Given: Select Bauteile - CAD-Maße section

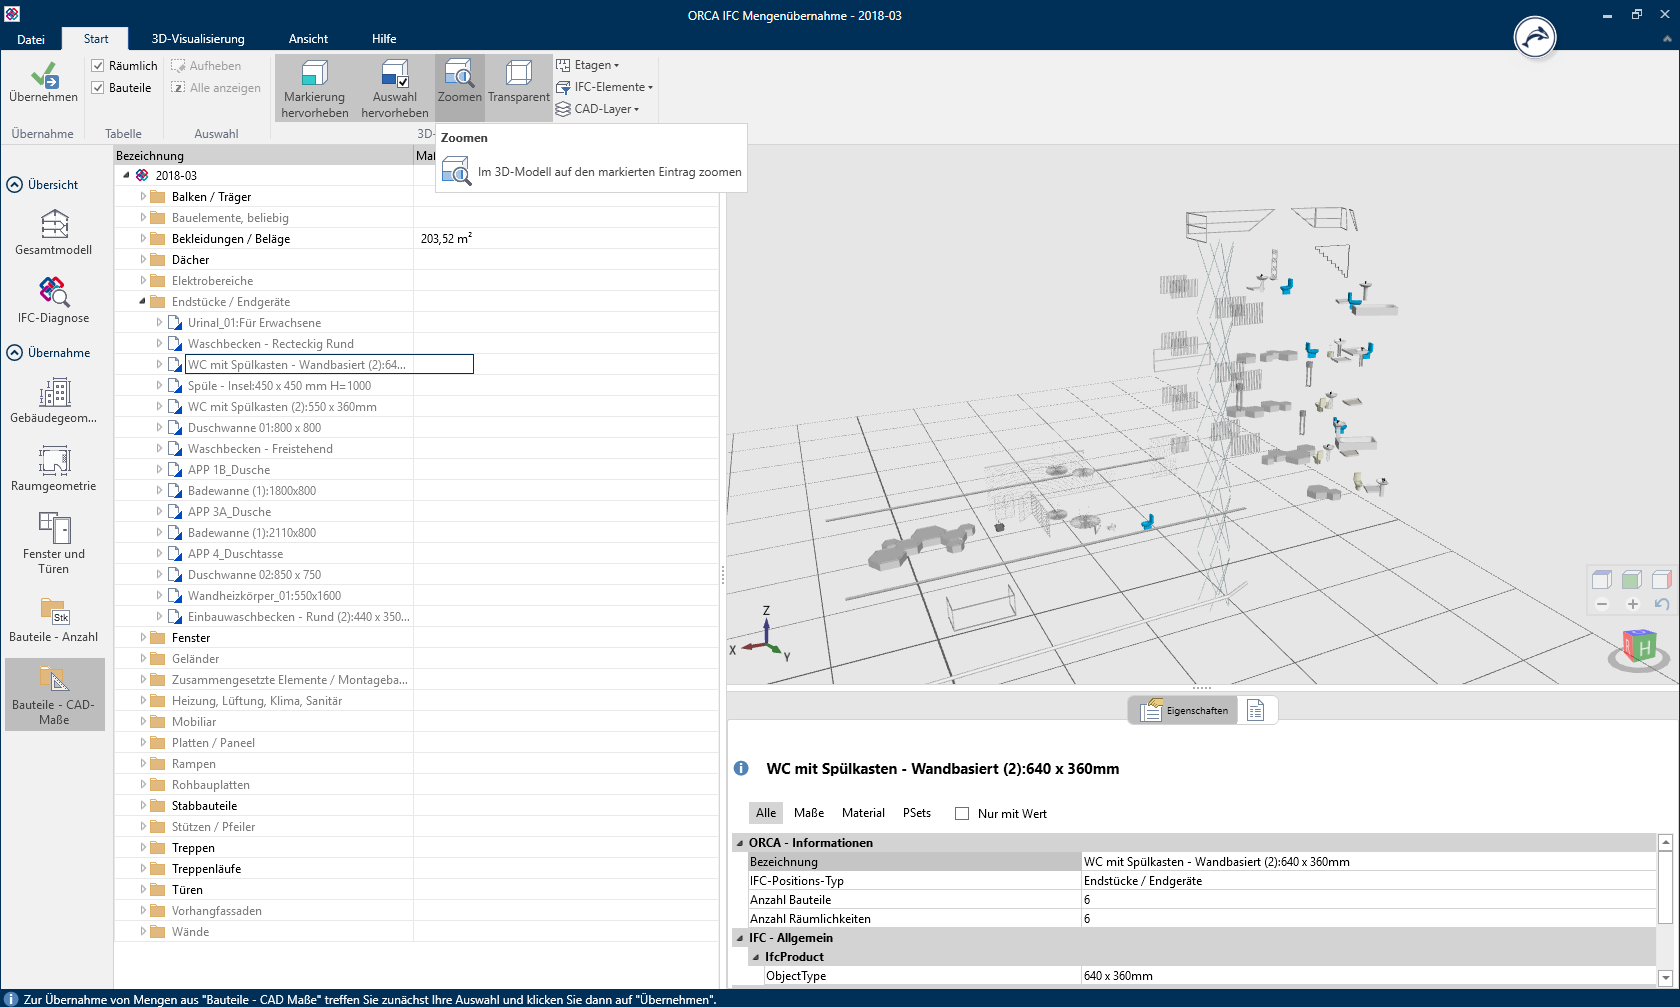Looking at the screenshot, I should pyautogui.click(x=54, y=694).
